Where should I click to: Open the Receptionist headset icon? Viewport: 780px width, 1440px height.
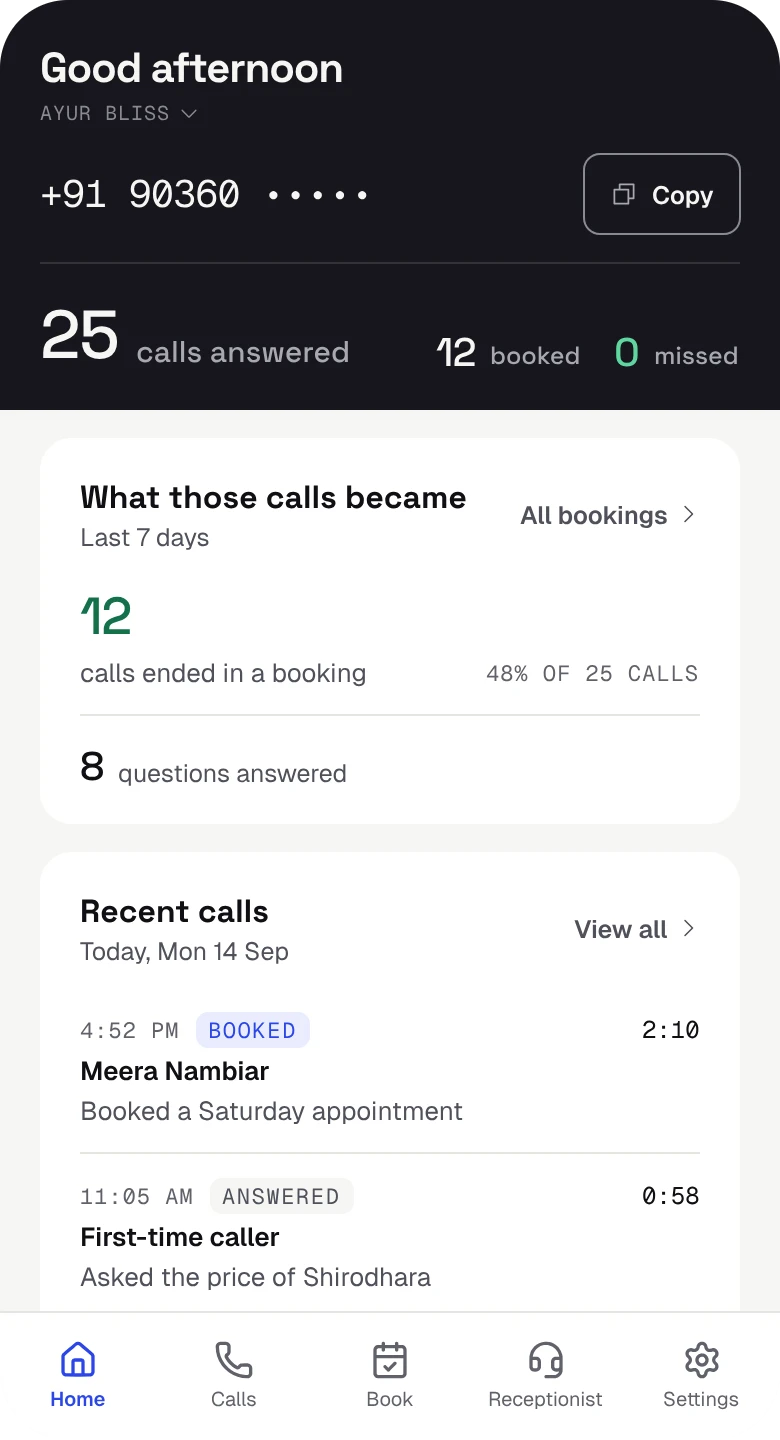click(x=546, y=1360)
